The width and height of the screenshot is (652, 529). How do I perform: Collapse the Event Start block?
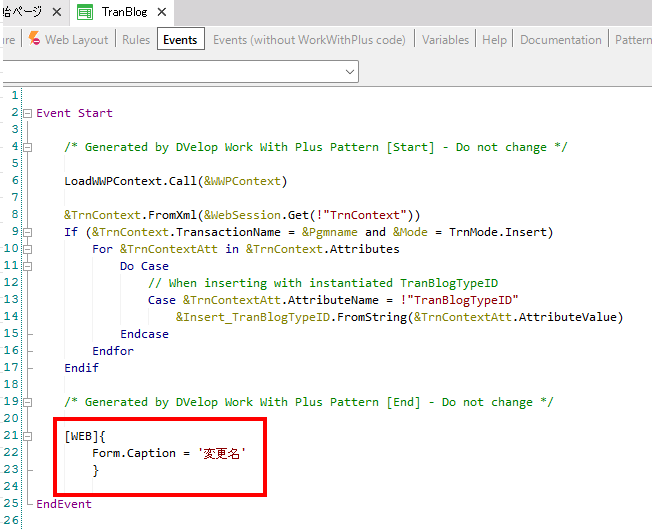(x=27, y=114)
